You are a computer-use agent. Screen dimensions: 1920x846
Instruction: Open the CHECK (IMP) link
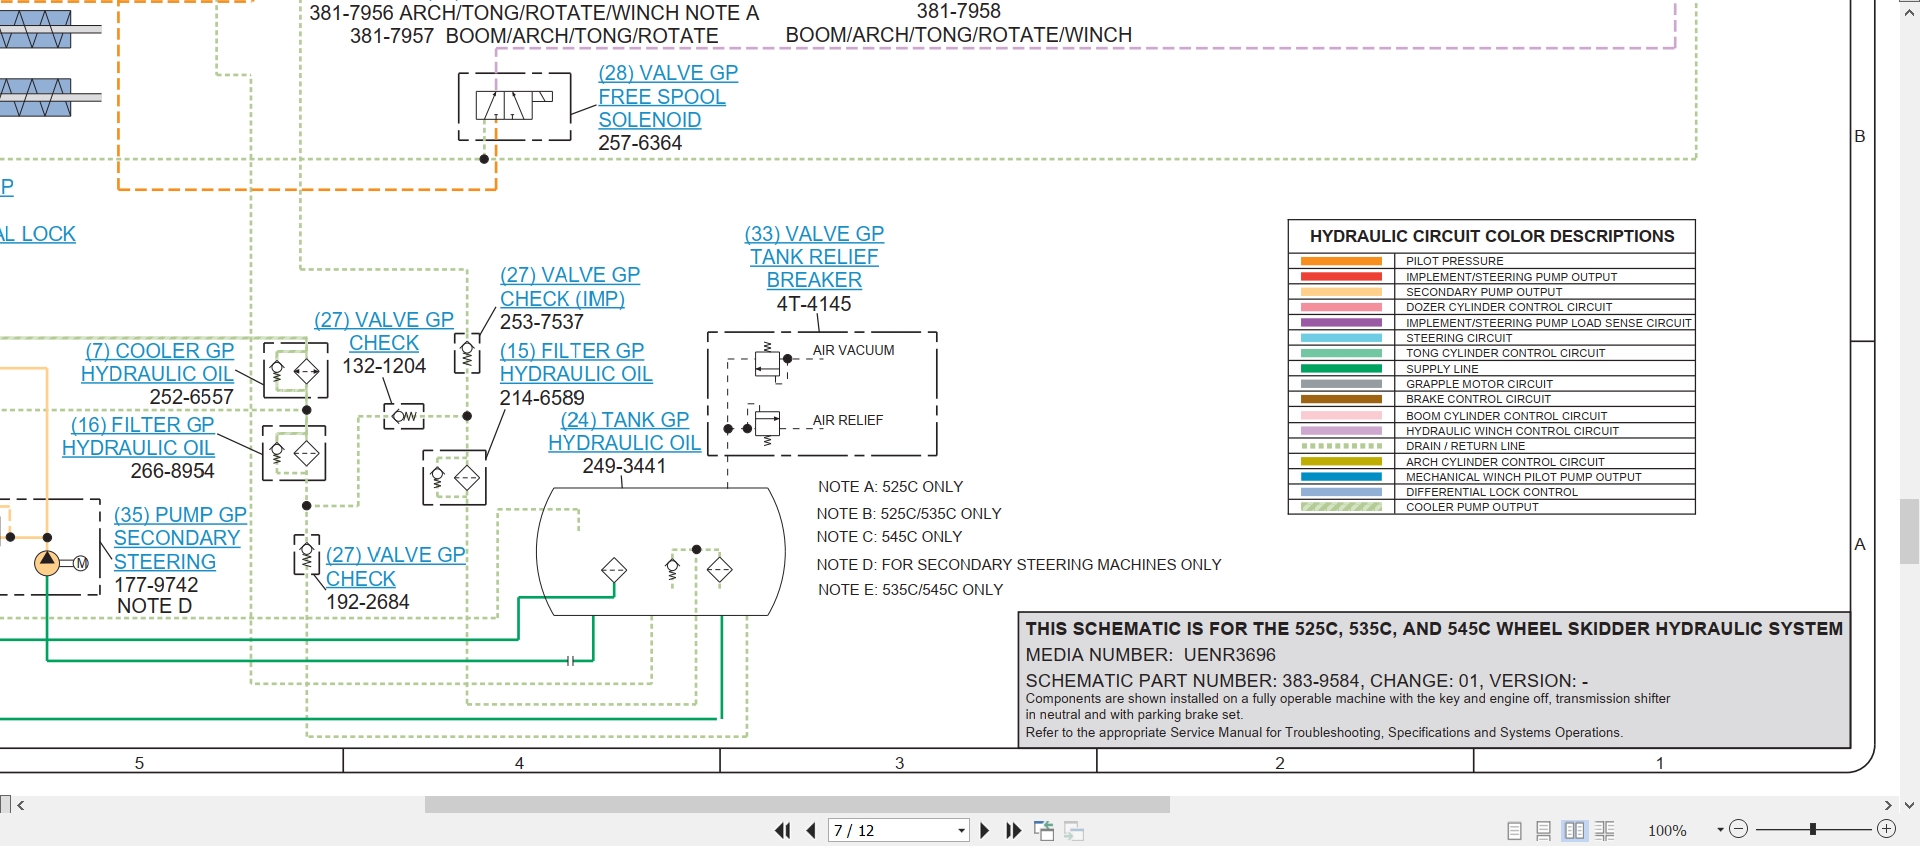click(x=562, y=299)
